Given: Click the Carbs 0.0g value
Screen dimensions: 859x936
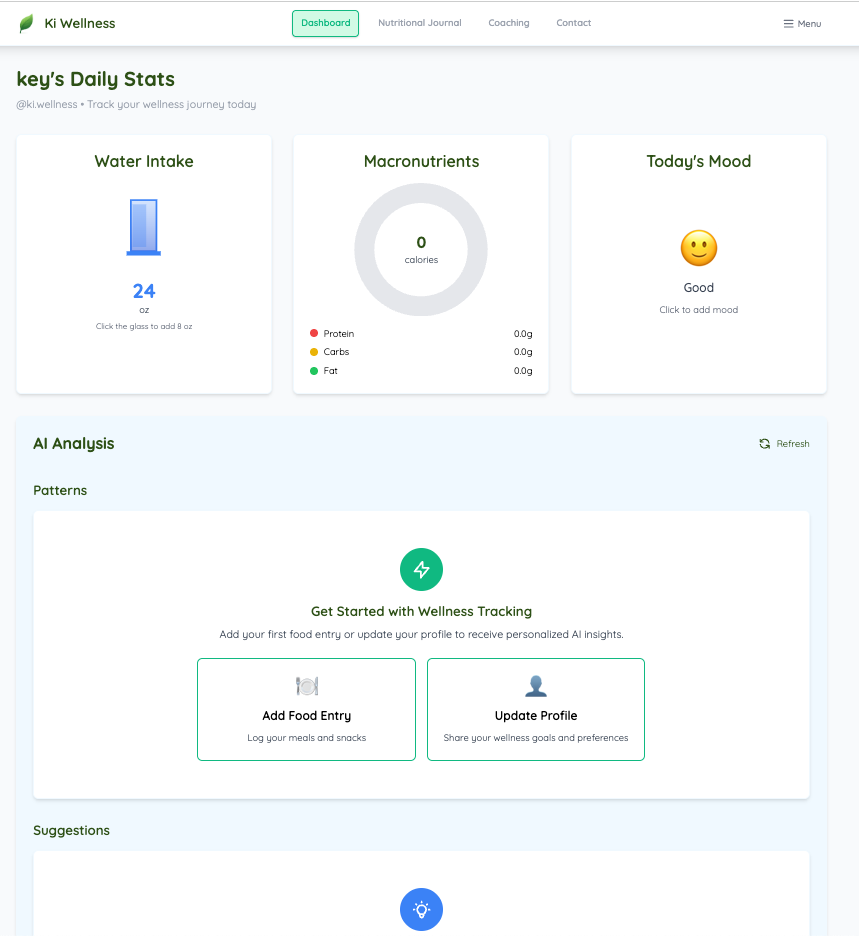Looking at the screenshot, I should pyautogui.click(x=523, y=352).
